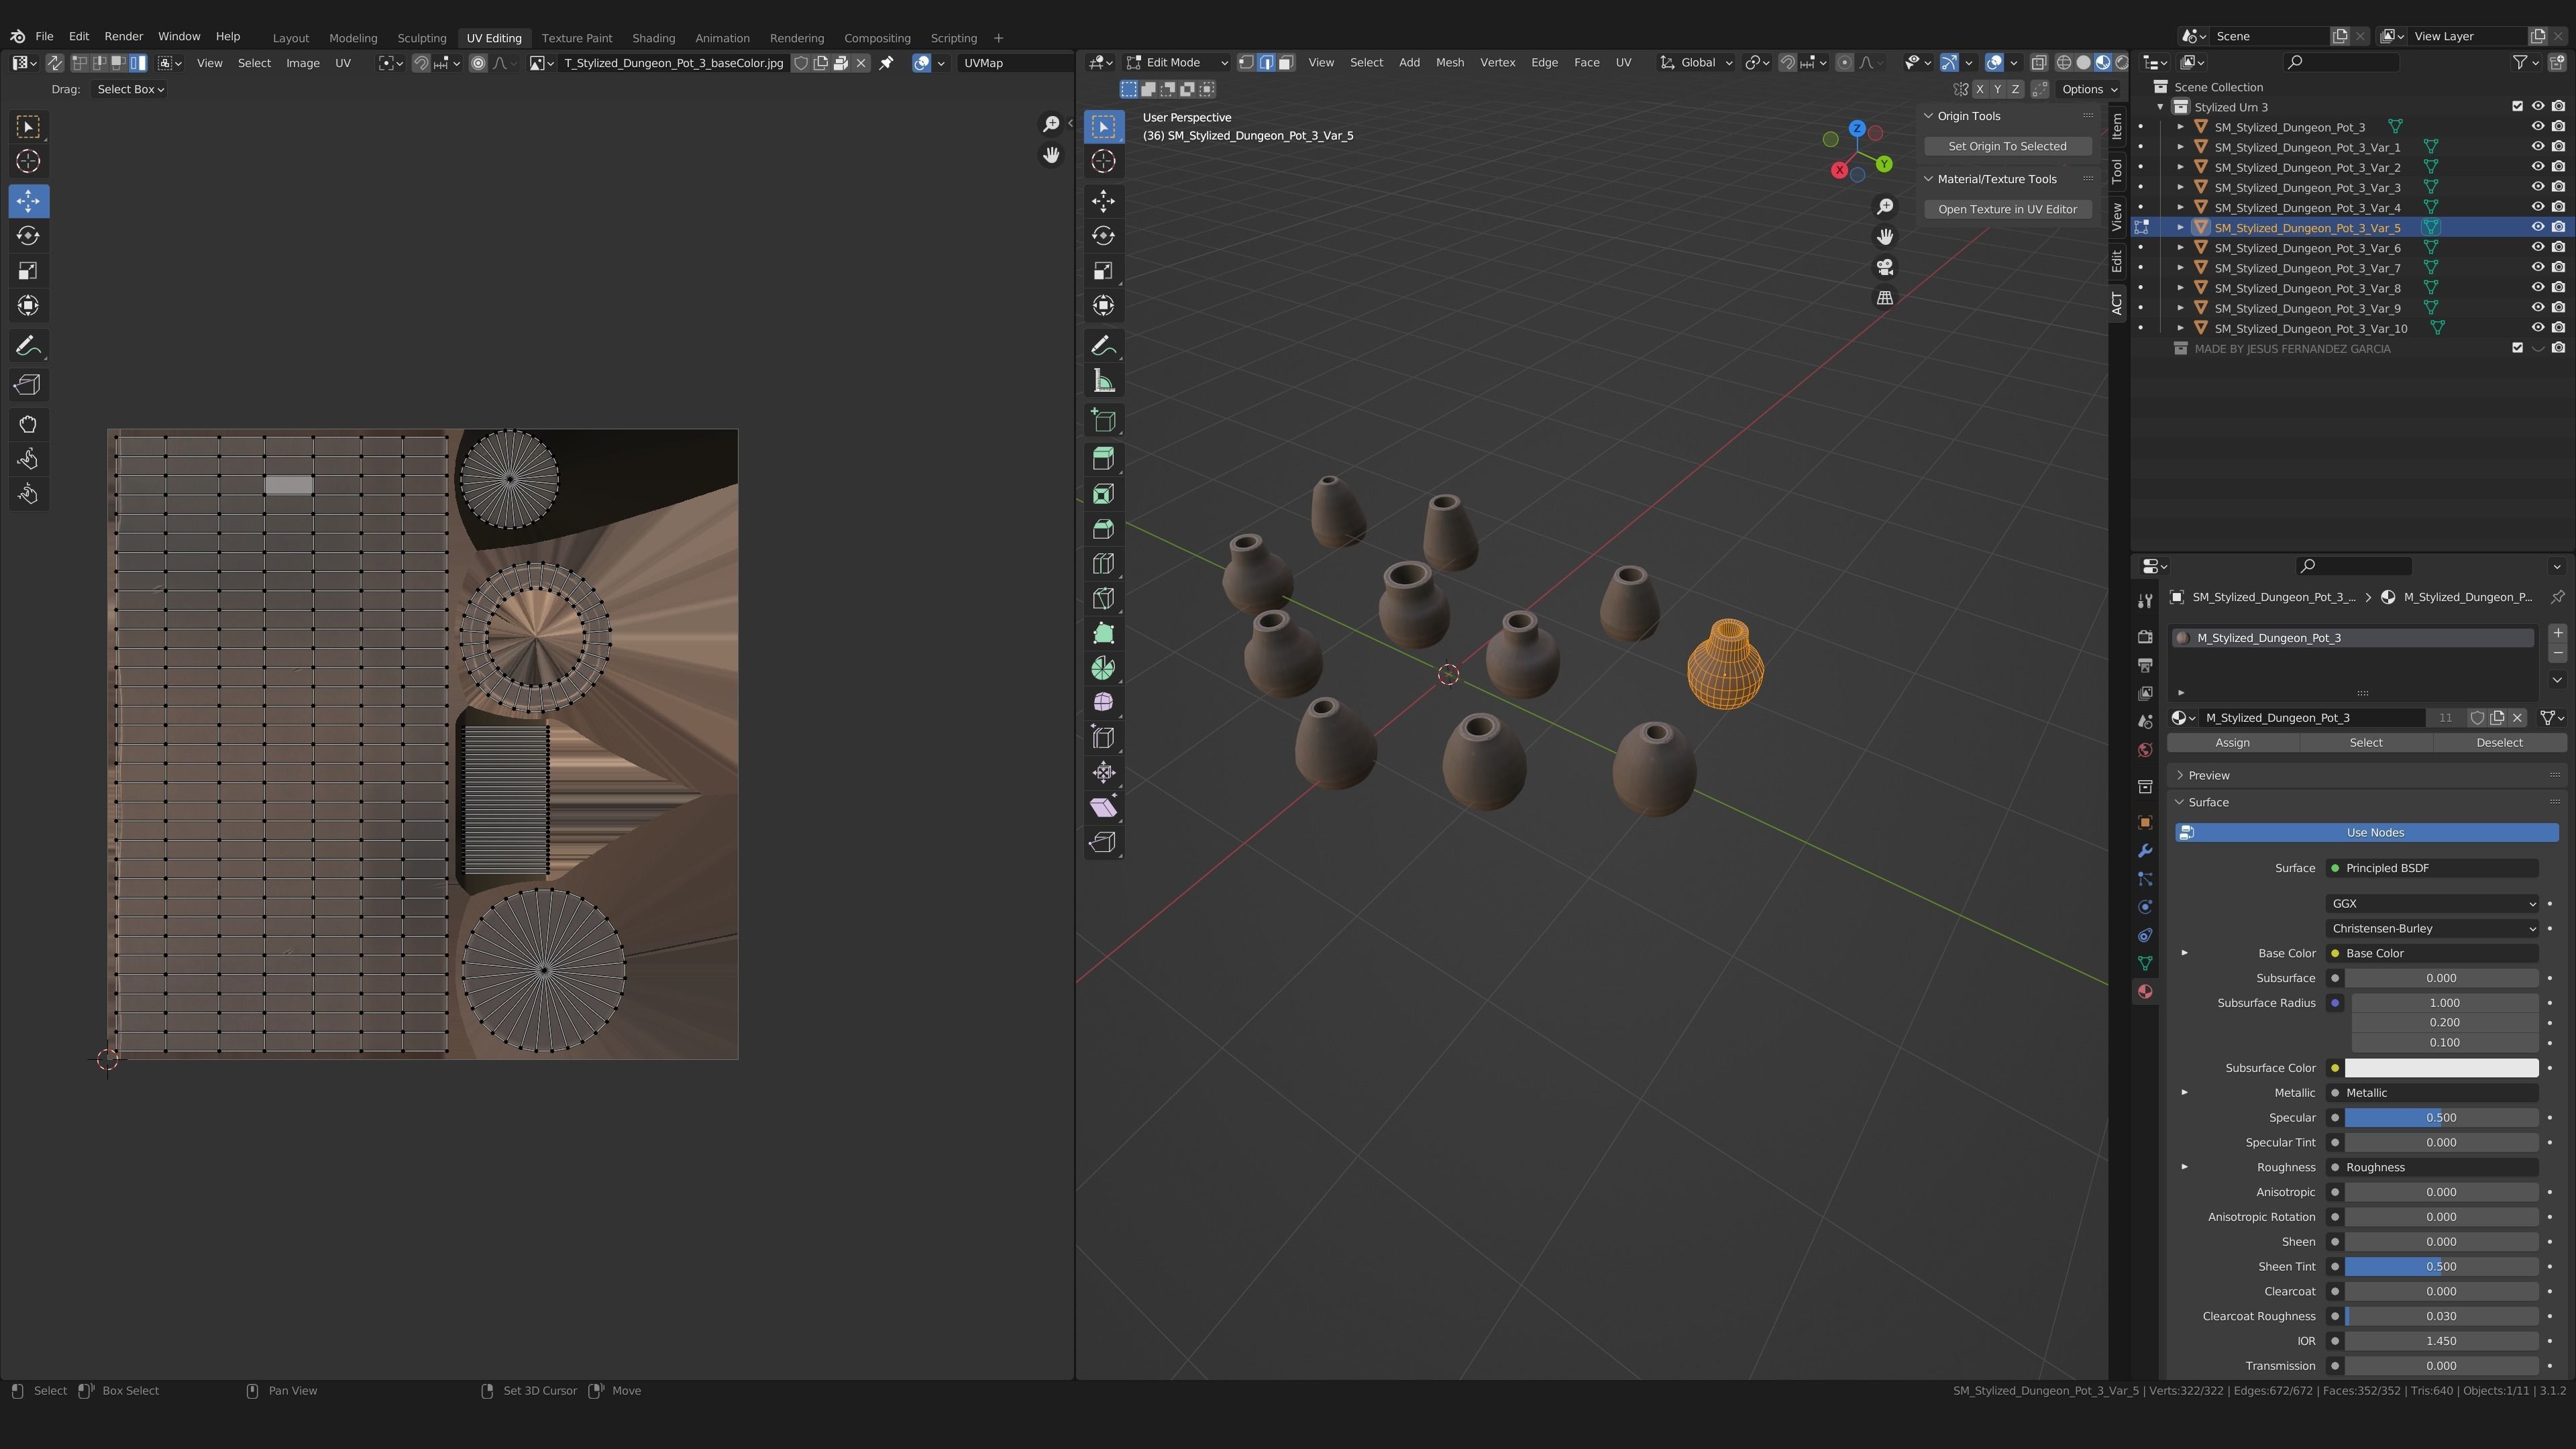Viewport: 2576px width, 1449px height.
Task: Select the Knife tool in 3D viewport
Action: coord(1103,599)
